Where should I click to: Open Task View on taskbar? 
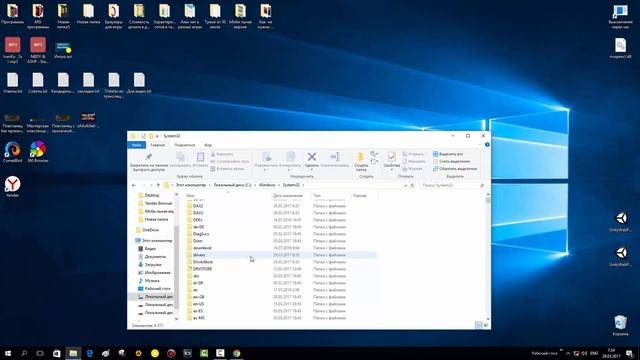[x=40, y=353]
